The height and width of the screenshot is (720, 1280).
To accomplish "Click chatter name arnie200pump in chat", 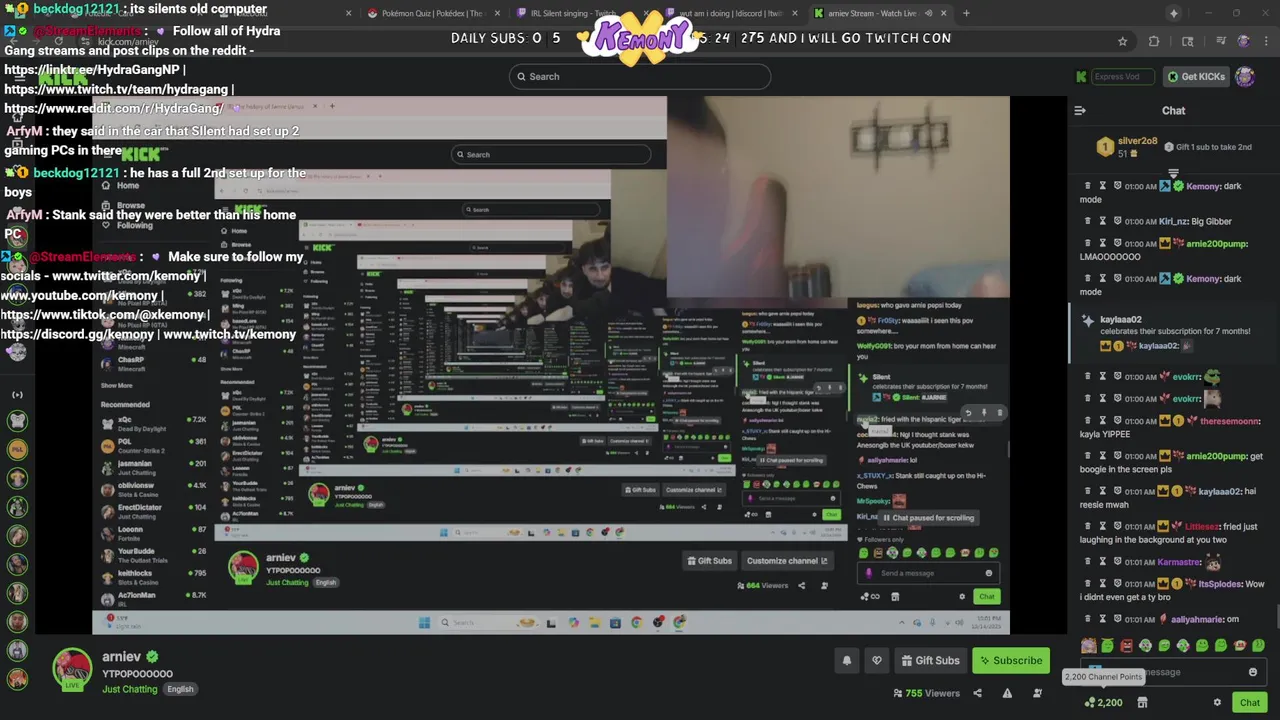I will (x=1217, y=243).
